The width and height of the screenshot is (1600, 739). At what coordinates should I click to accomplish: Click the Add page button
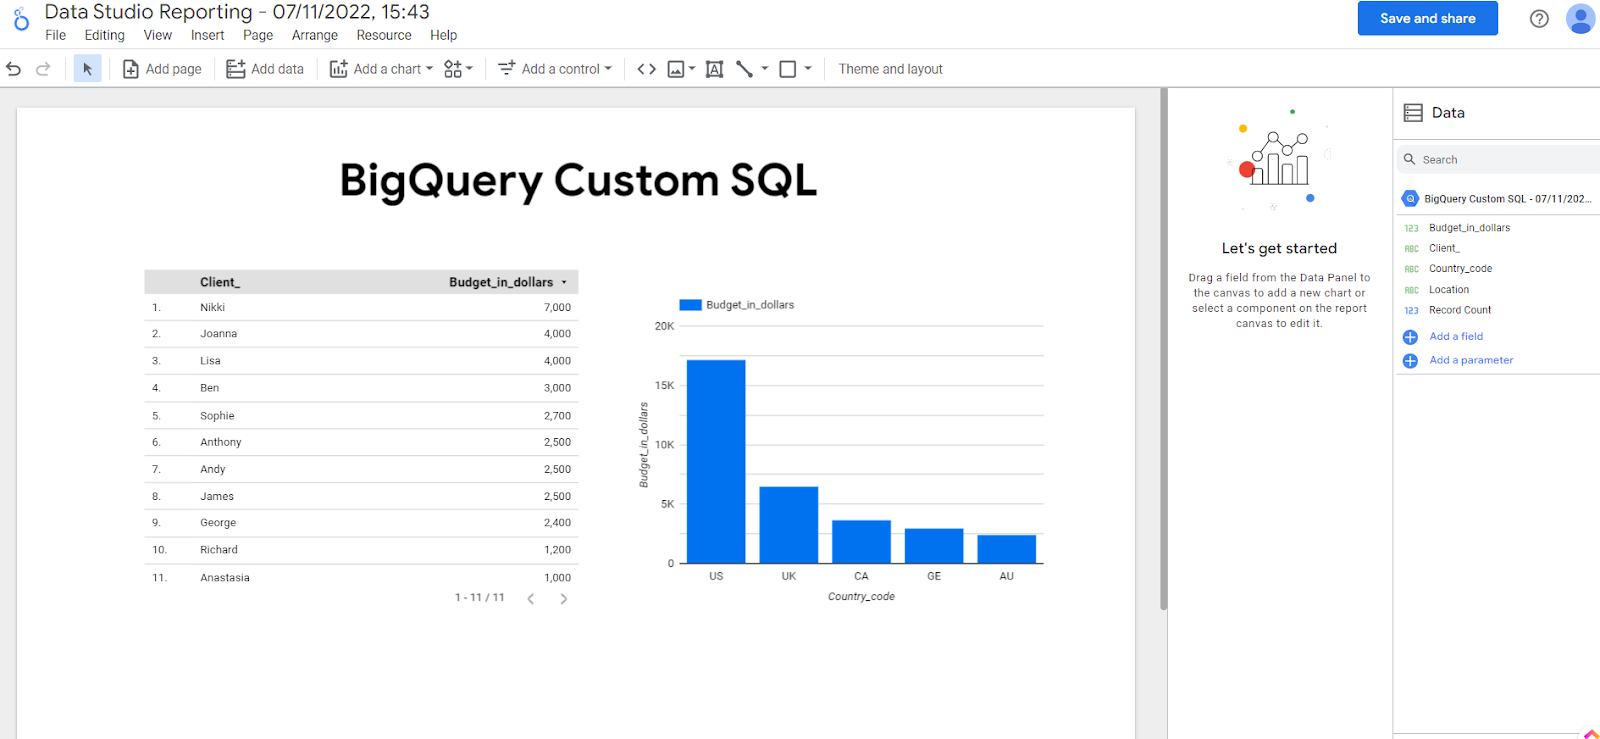(162, 69)
